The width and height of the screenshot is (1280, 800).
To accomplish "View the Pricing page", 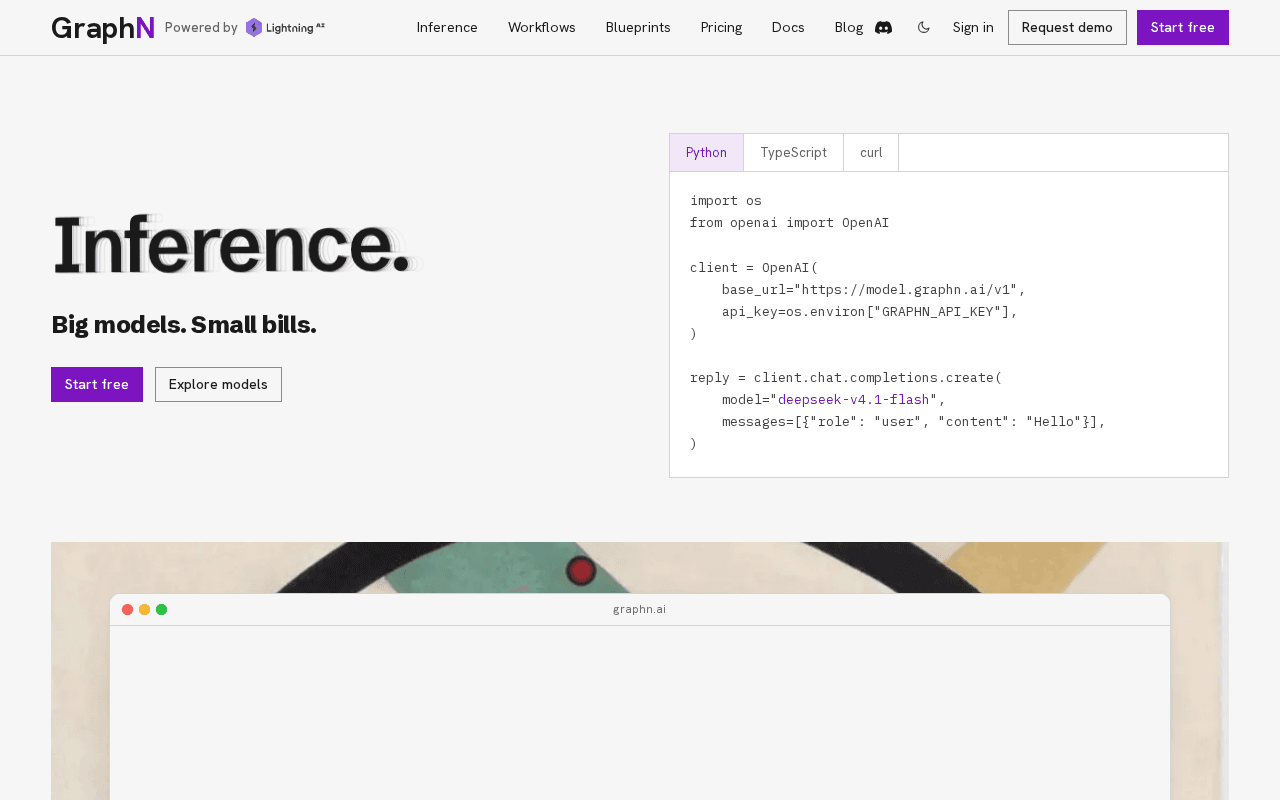I will (x=721, y=28).
